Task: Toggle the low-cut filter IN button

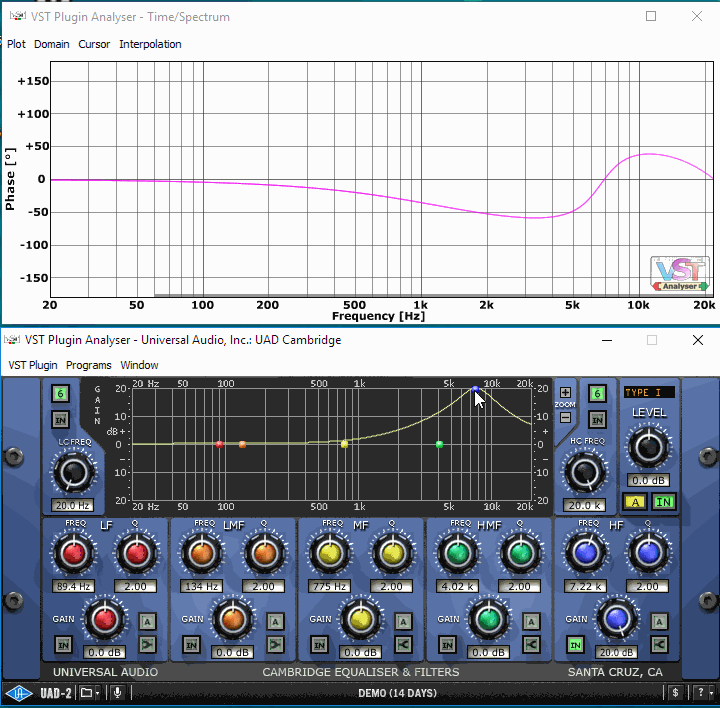Action: [61, 420]
